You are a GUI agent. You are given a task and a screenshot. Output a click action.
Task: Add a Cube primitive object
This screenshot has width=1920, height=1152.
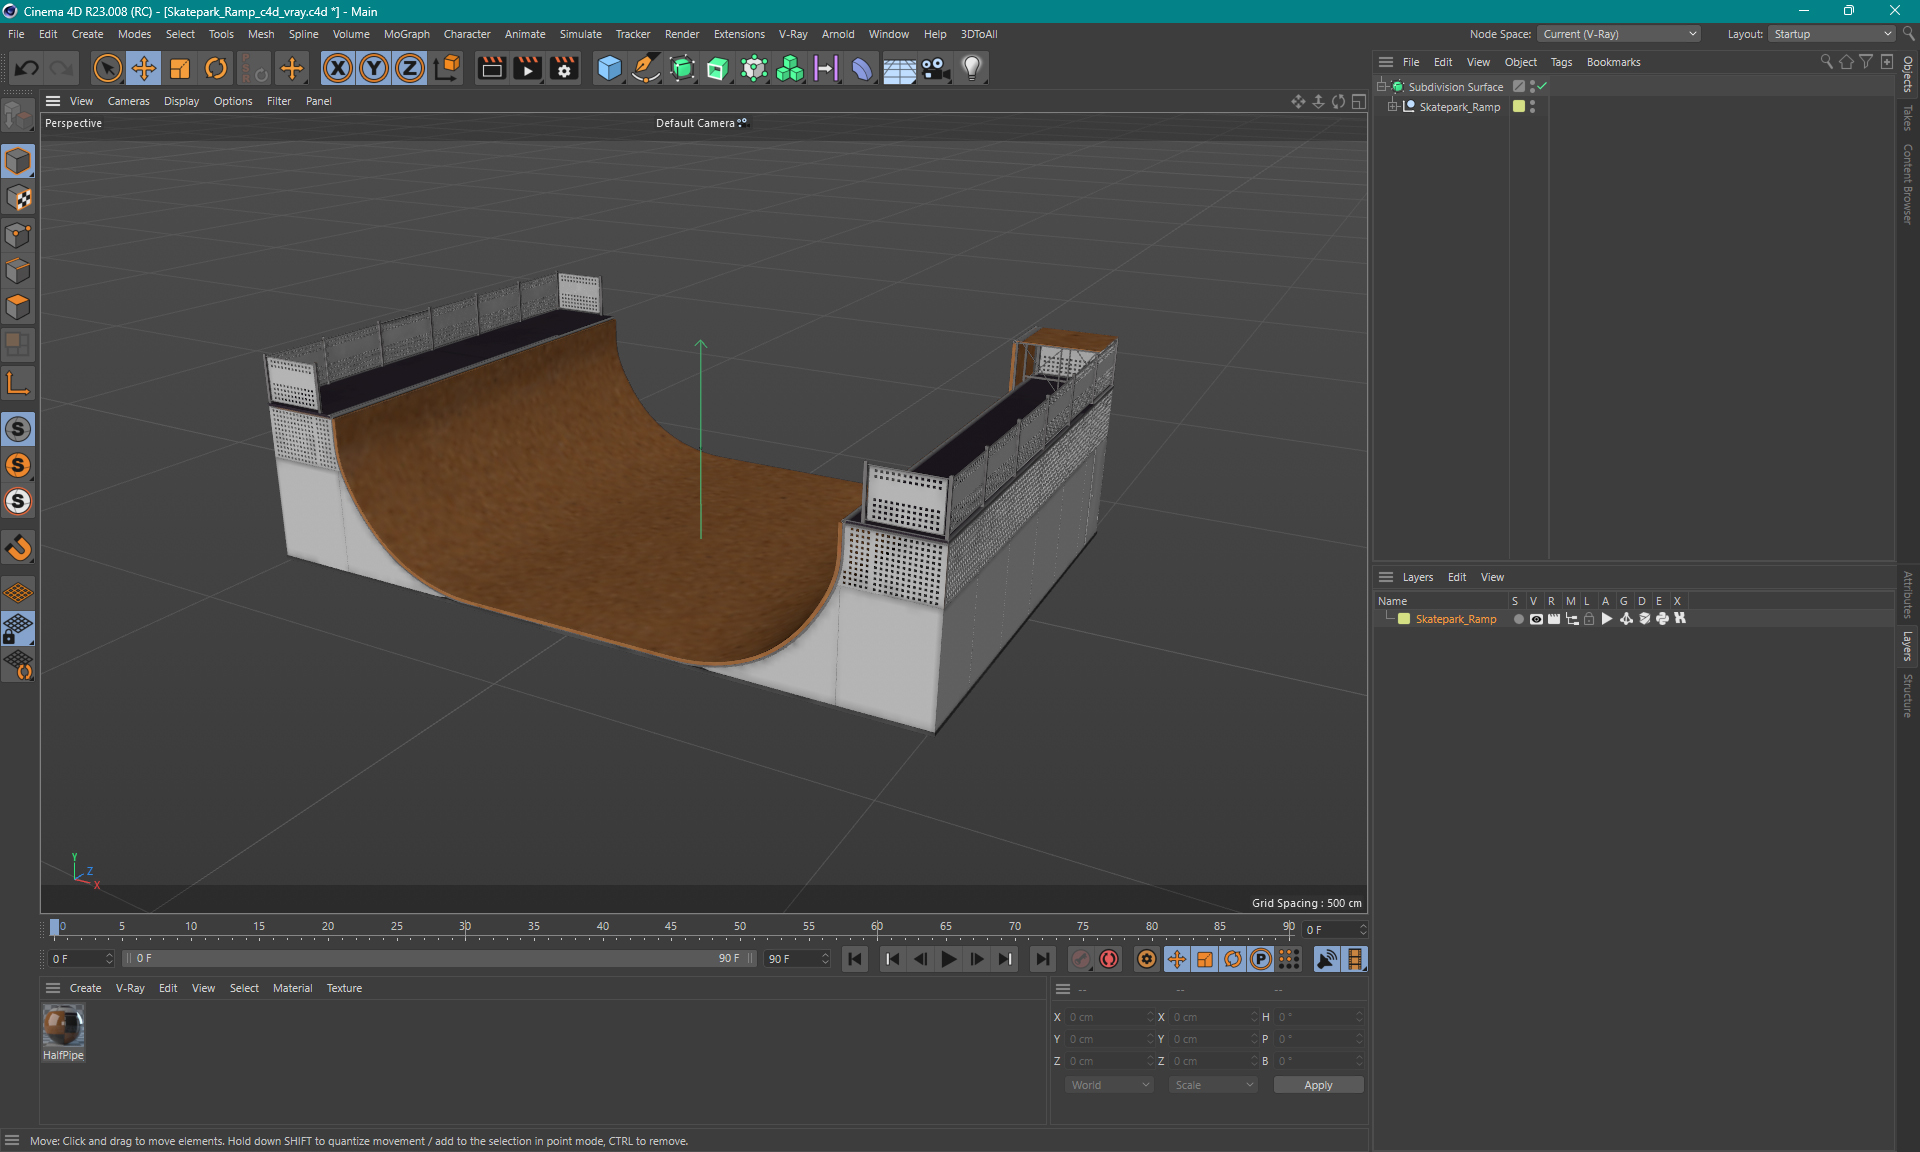pos(609,68)
